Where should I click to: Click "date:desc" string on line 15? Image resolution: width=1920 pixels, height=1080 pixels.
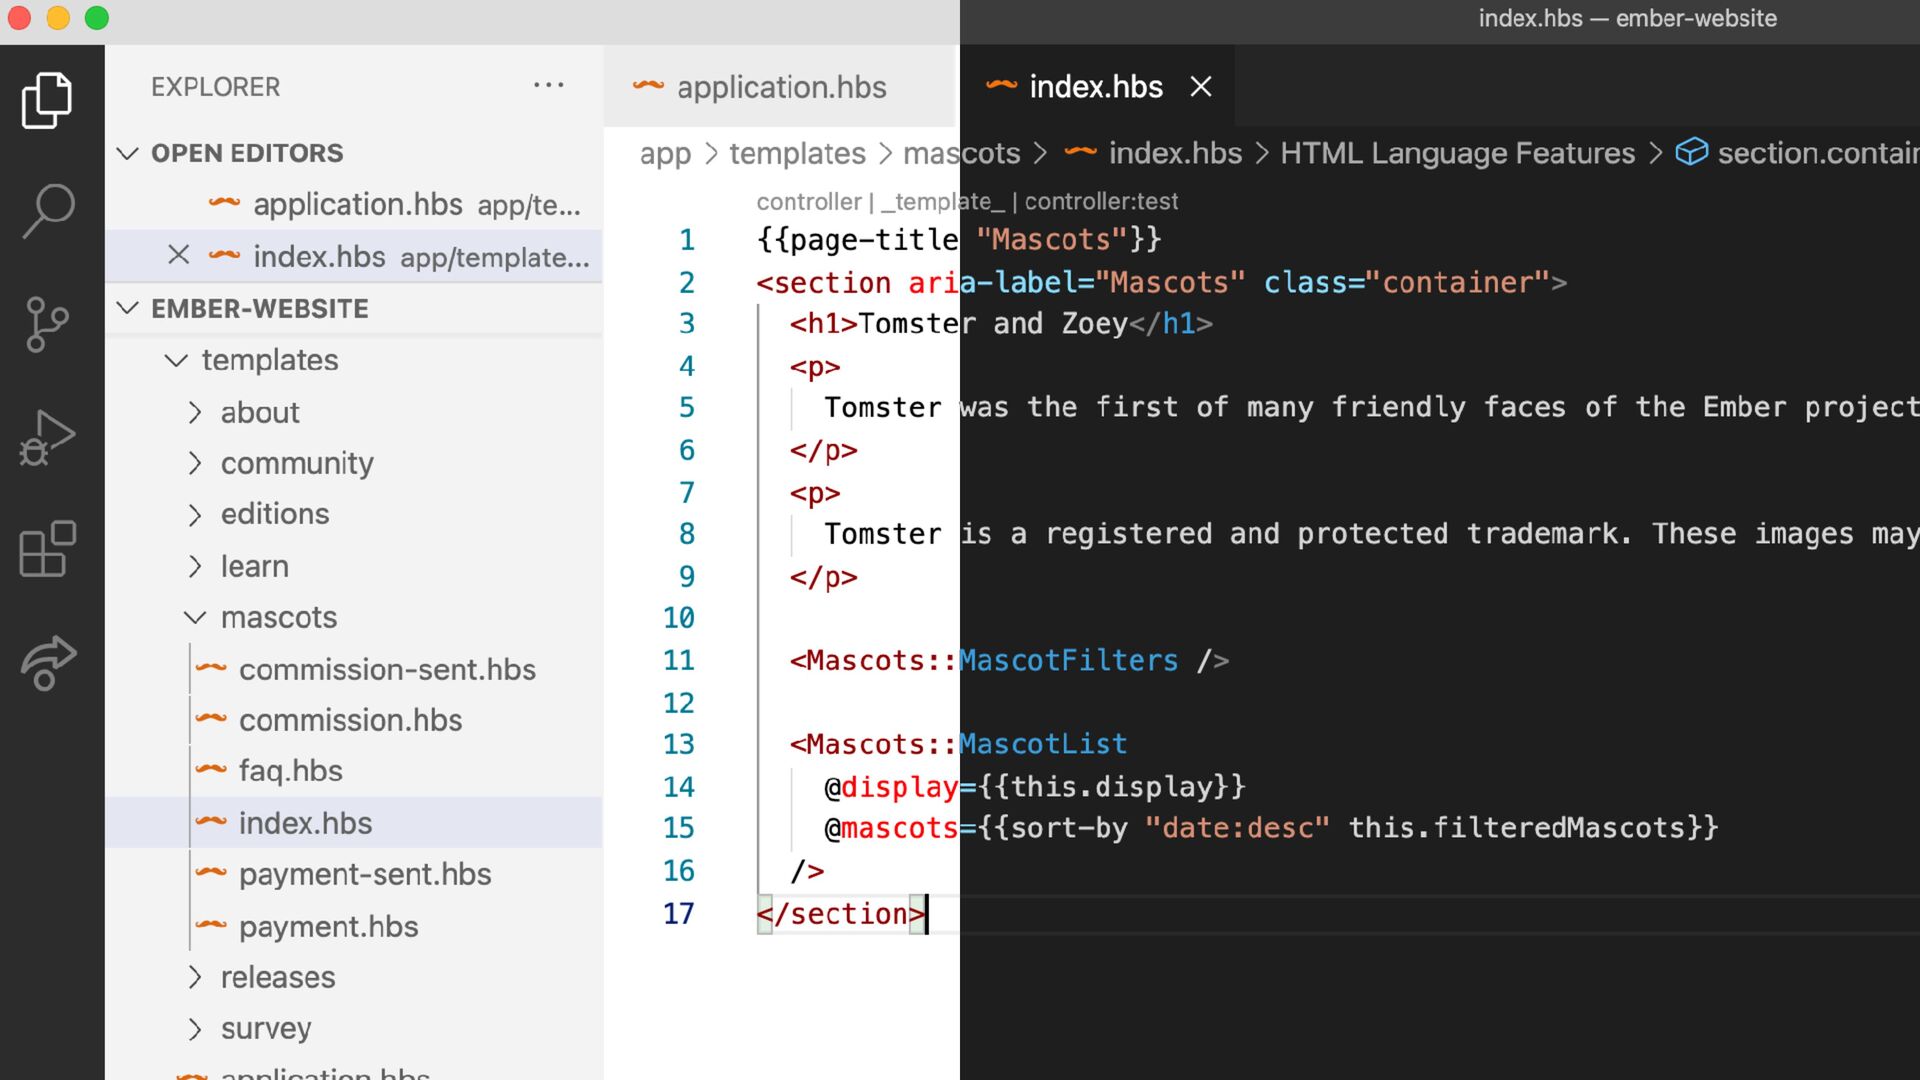click(1238, 828)
